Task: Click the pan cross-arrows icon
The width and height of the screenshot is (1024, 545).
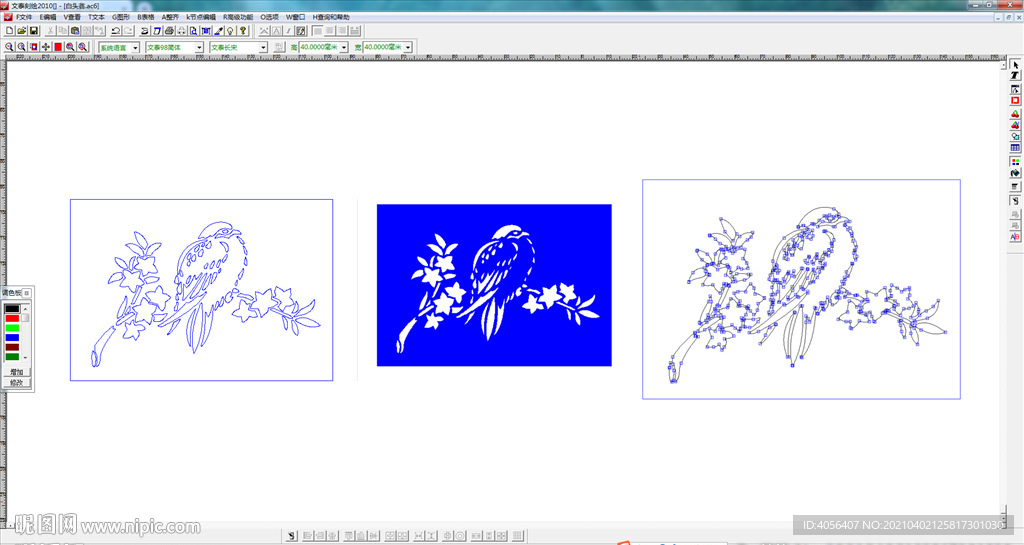Action: click(46, 47)
